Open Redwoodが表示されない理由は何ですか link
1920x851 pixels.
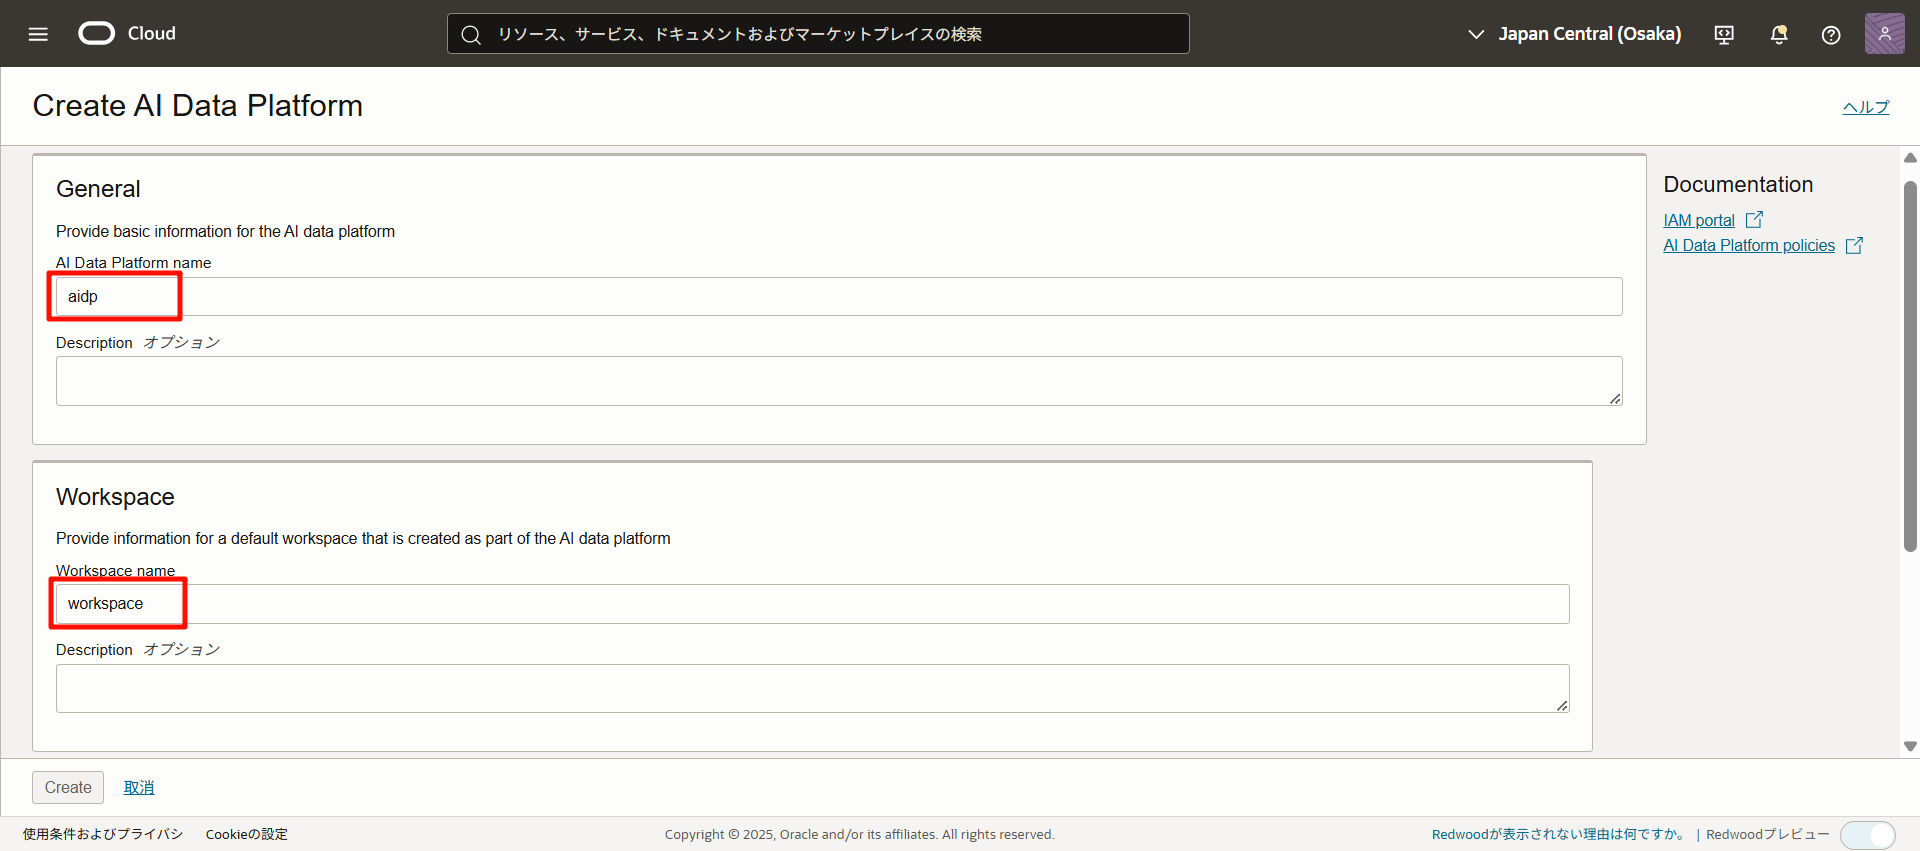click(1560, 834)
